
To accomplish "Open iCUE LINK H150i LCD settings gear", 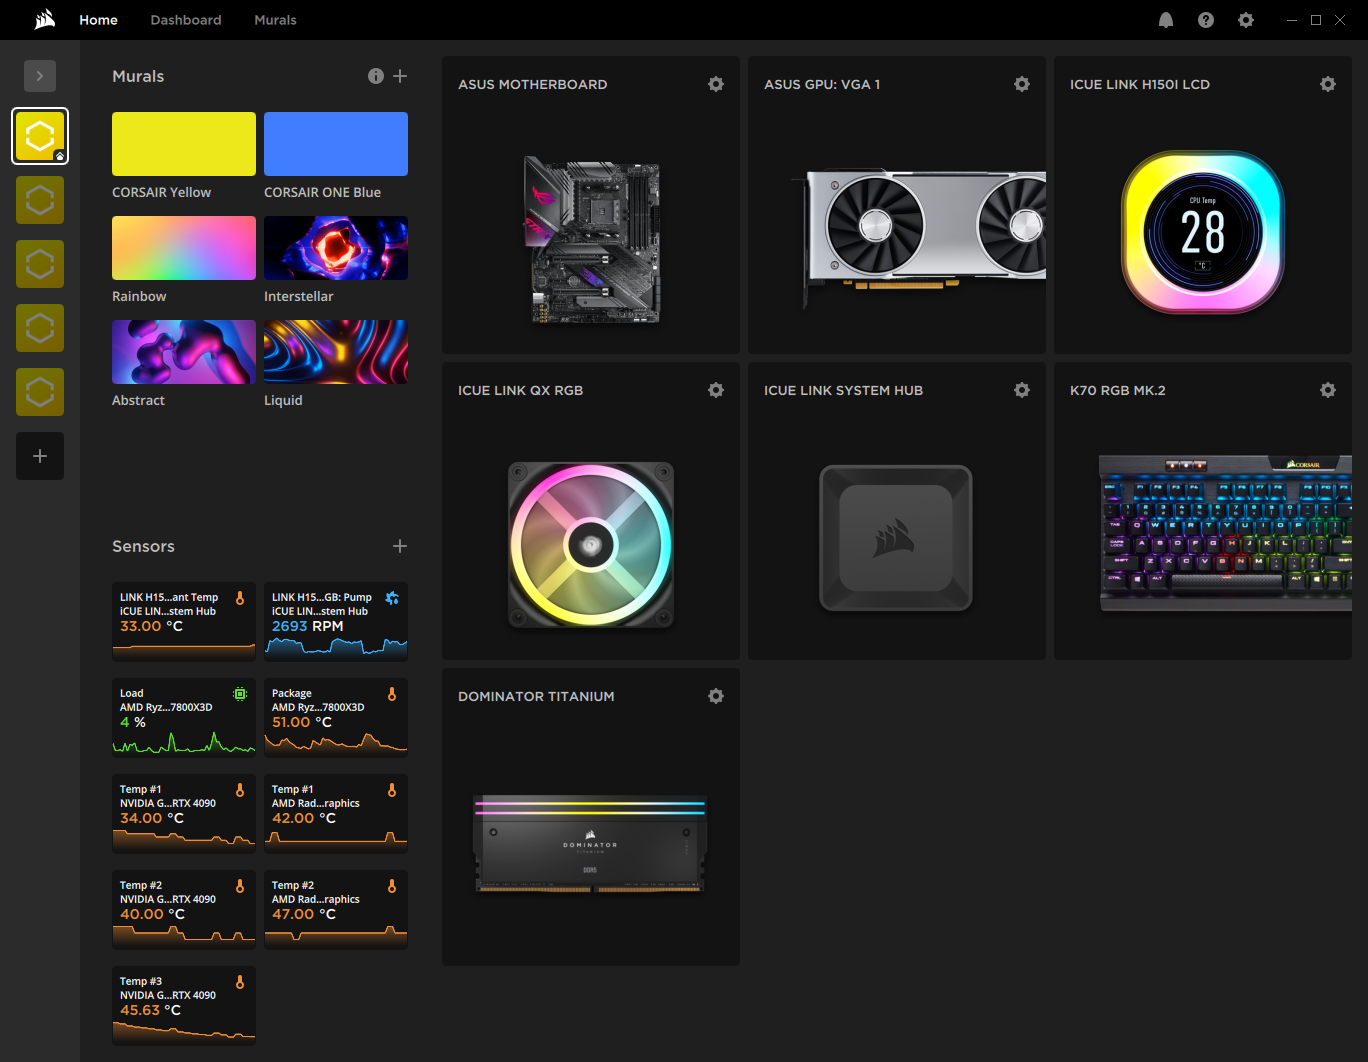I will [x=1328, y=84].
